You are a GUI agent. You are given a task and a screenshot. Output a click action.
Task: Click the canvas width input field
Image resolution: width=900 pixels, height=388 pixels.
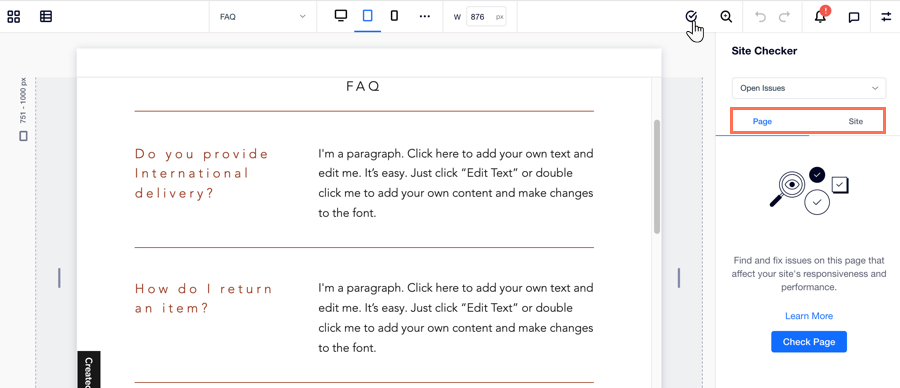486,17
